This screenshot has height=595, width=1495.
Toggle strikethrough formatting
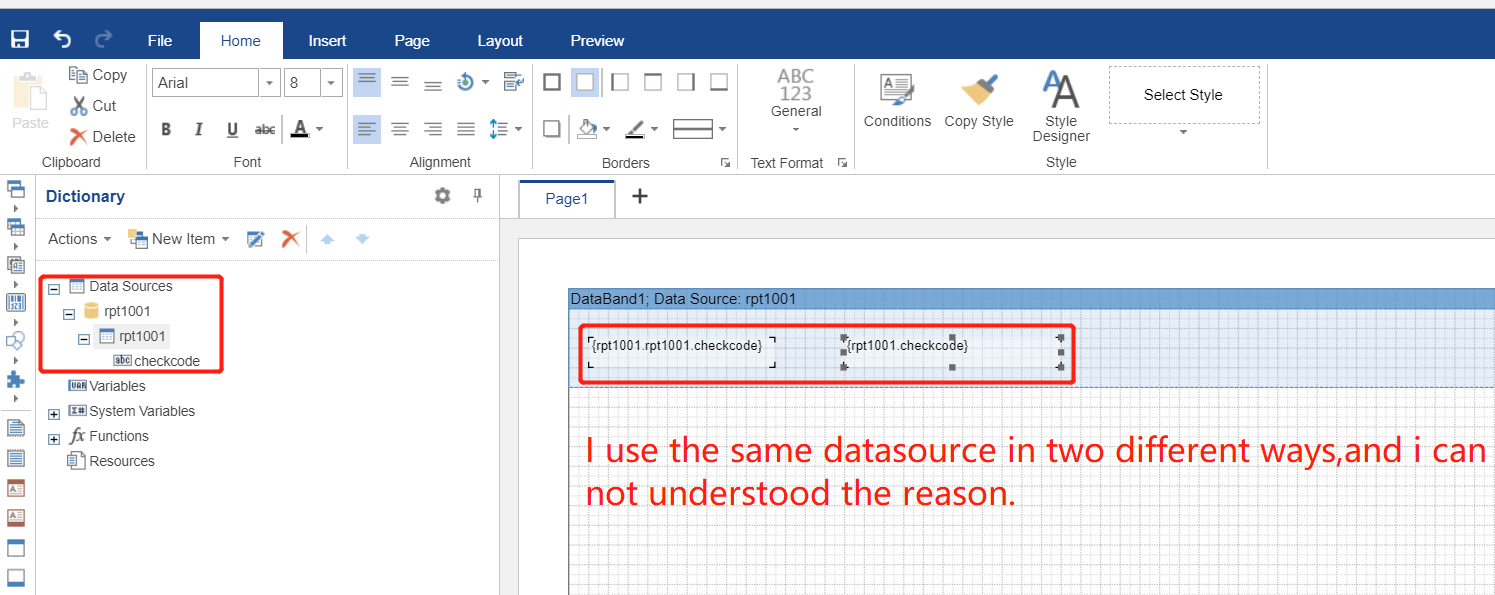coord(265,129)
